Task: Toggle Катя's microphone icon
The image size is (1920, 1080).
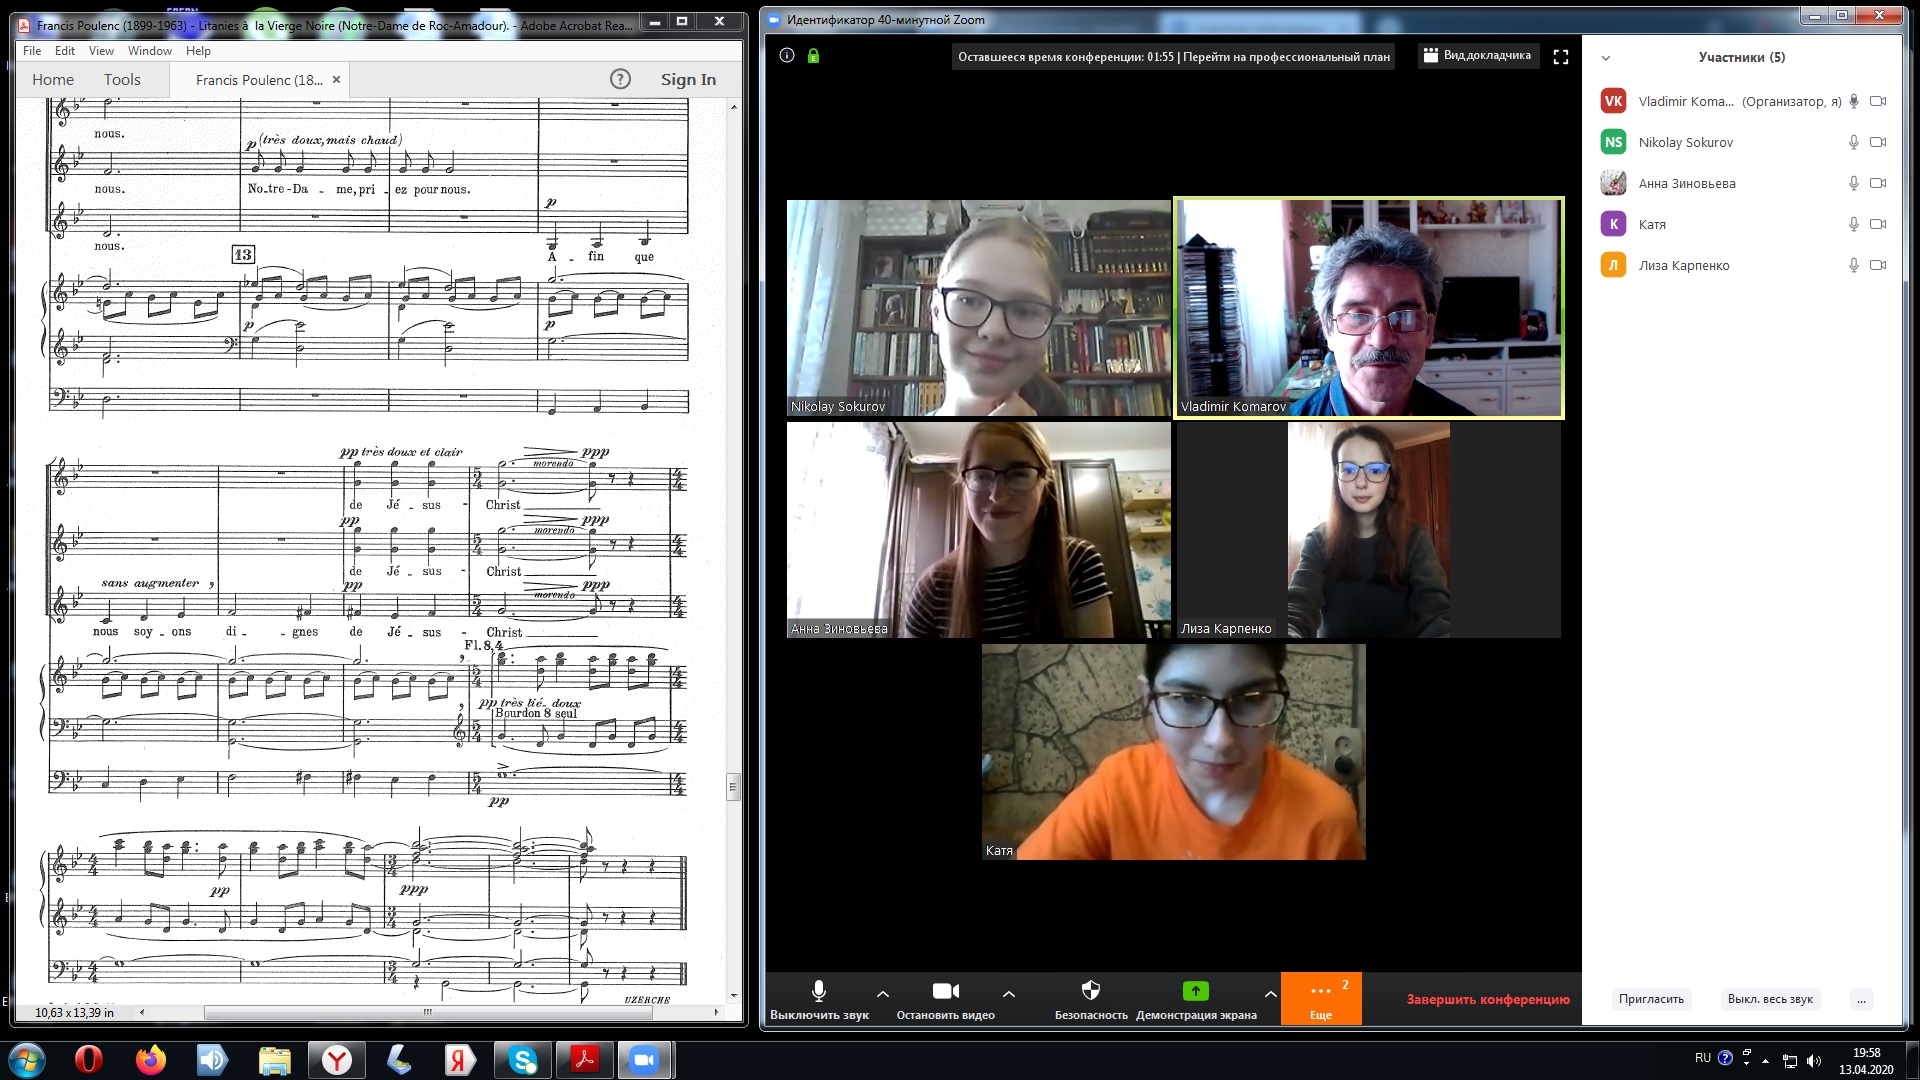Action: tap(1853, 224)
